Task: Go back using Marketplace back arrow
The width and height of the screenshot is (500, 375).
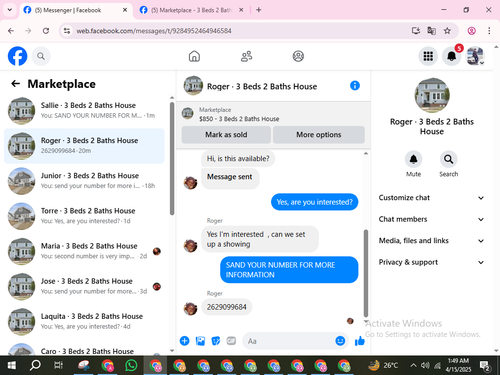Action: pyautogui.click(x=15, y=84)
